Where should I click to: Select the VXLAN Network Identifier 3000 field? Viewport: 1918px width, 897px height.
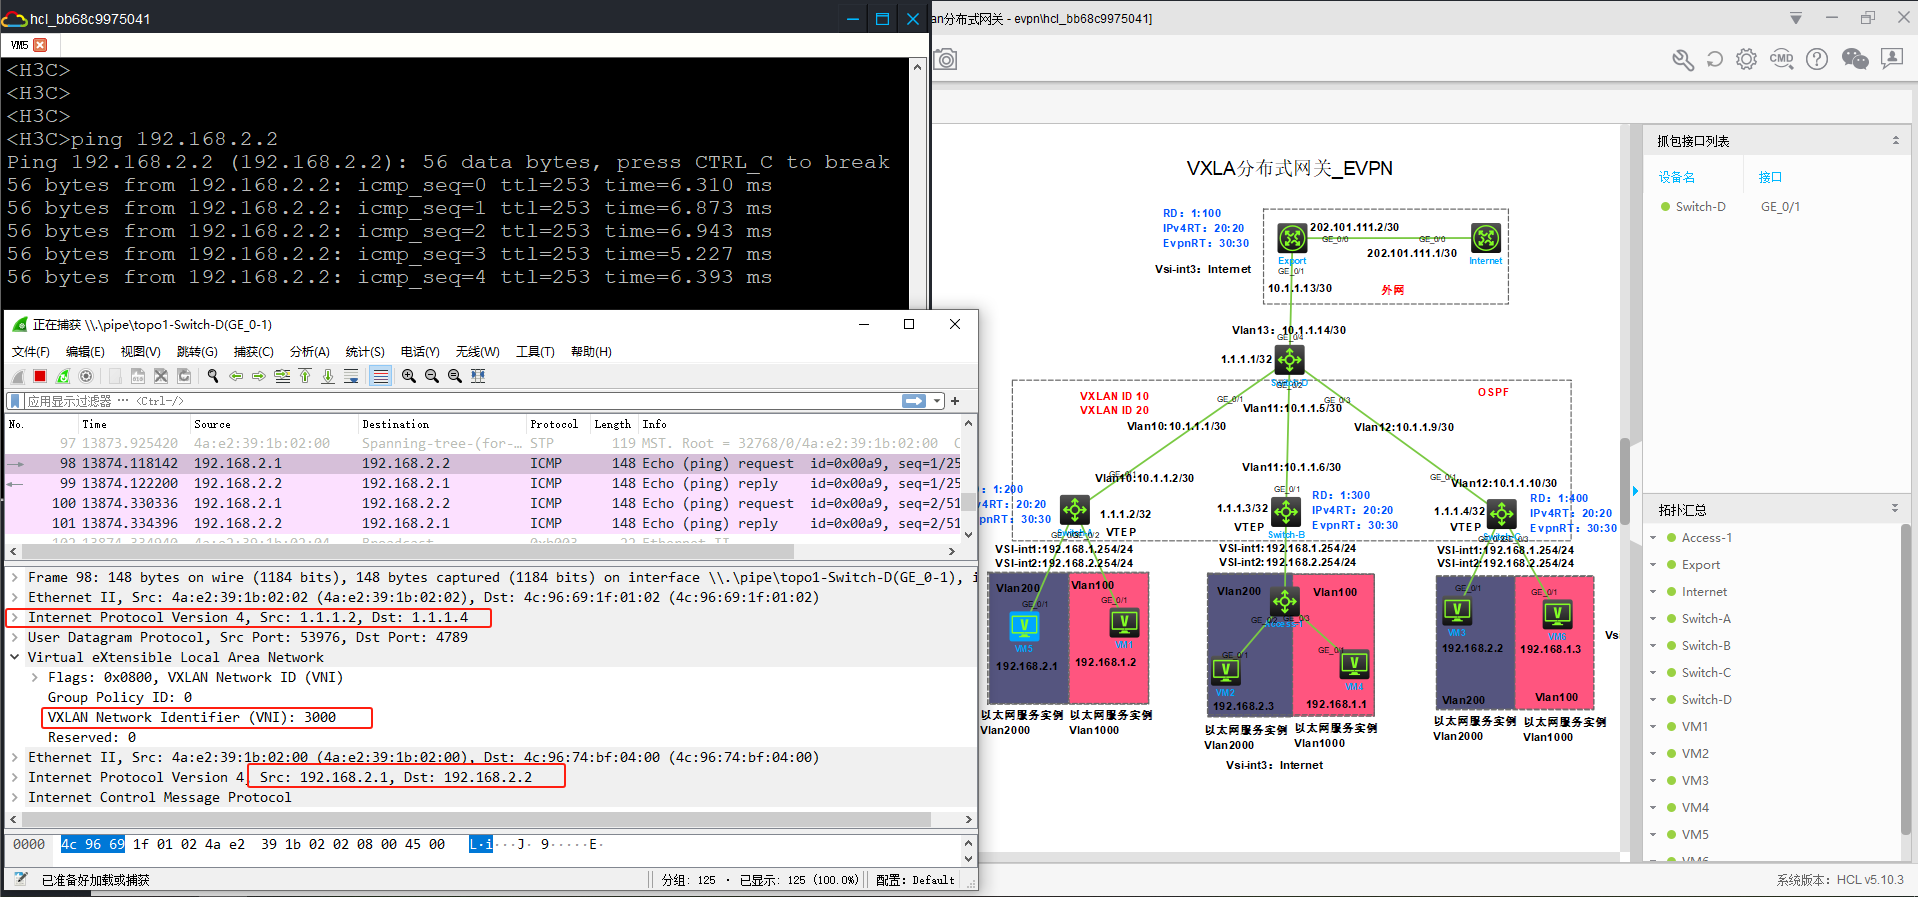[x=192, y=718]
